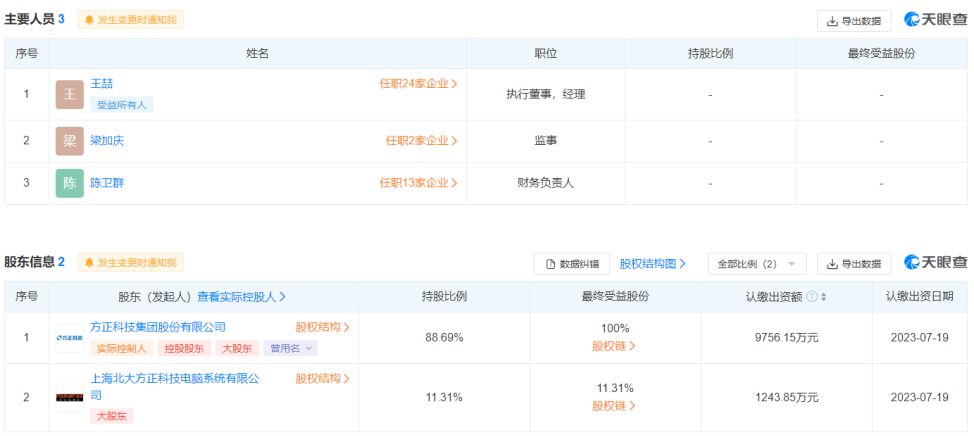Export data for 股东信息 table
974x436 pixels.
(854, 264)
